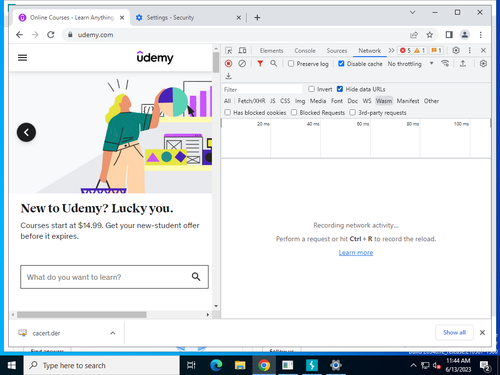Image resolution: width=500 pixels, height=375 pixels.
Task: Stop recording network log with red button
Action: click(228, 63)
